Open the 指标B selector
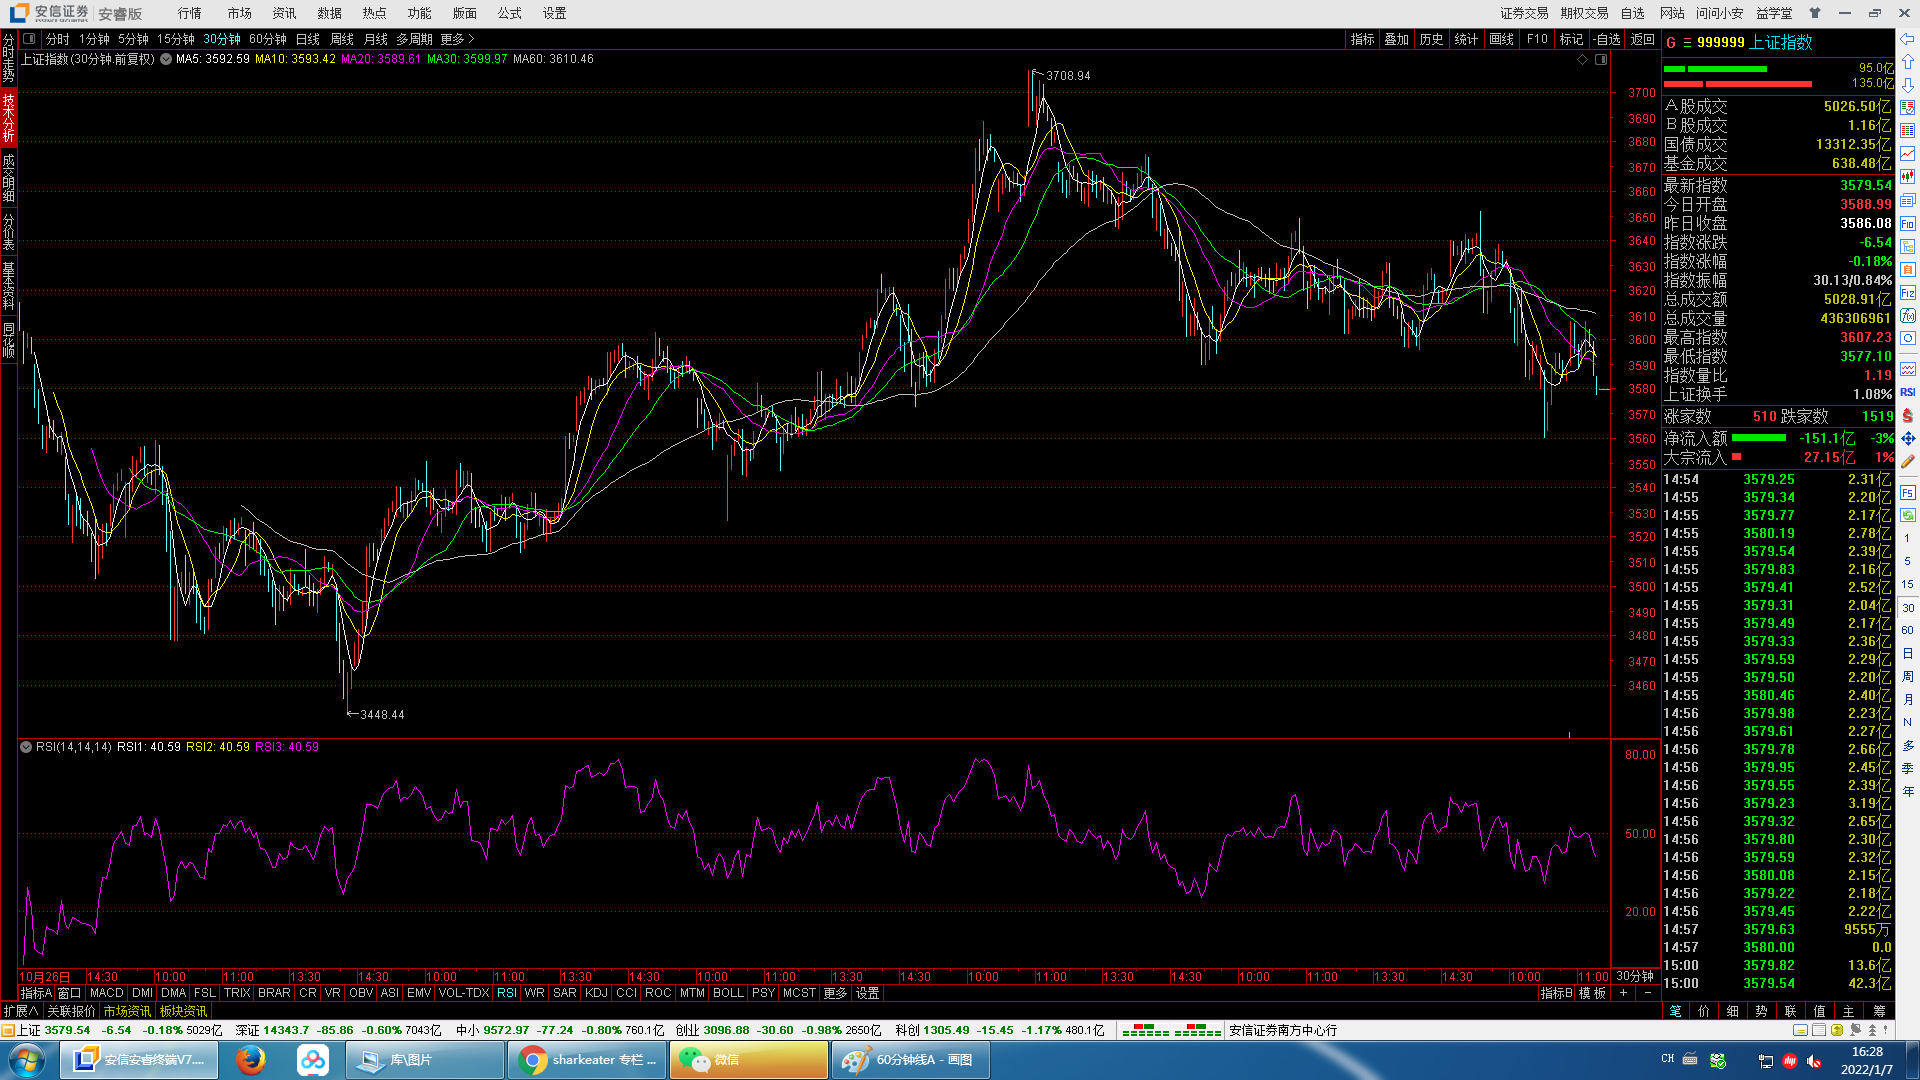 [x=1556, y=993]
